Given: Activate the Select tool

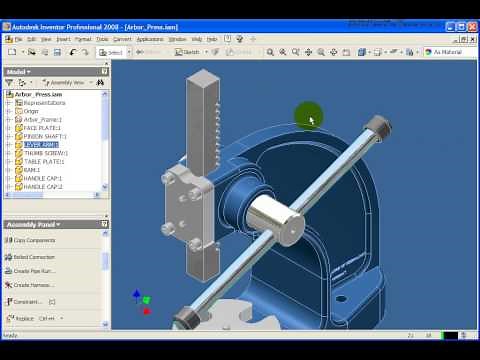Looking at the screenshot, I should pos(111,52).
